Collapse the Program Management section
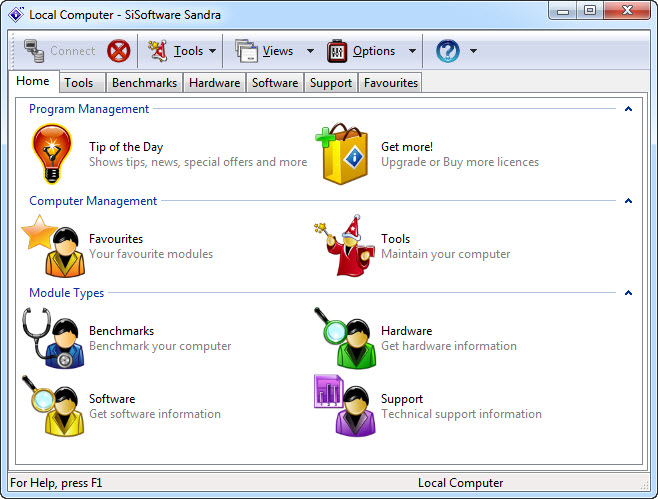The width and height of the screenshot is (658, 499). point(628,109)
